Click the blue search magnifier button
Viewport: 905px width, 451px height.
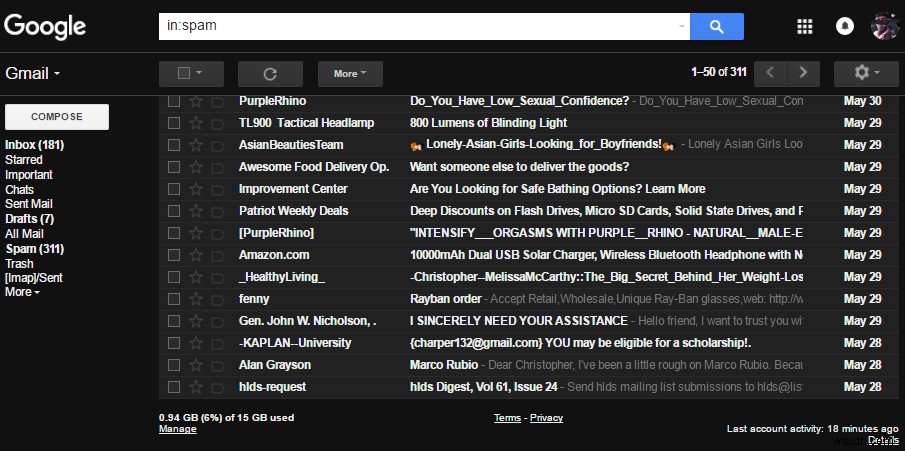coord(717,27)
